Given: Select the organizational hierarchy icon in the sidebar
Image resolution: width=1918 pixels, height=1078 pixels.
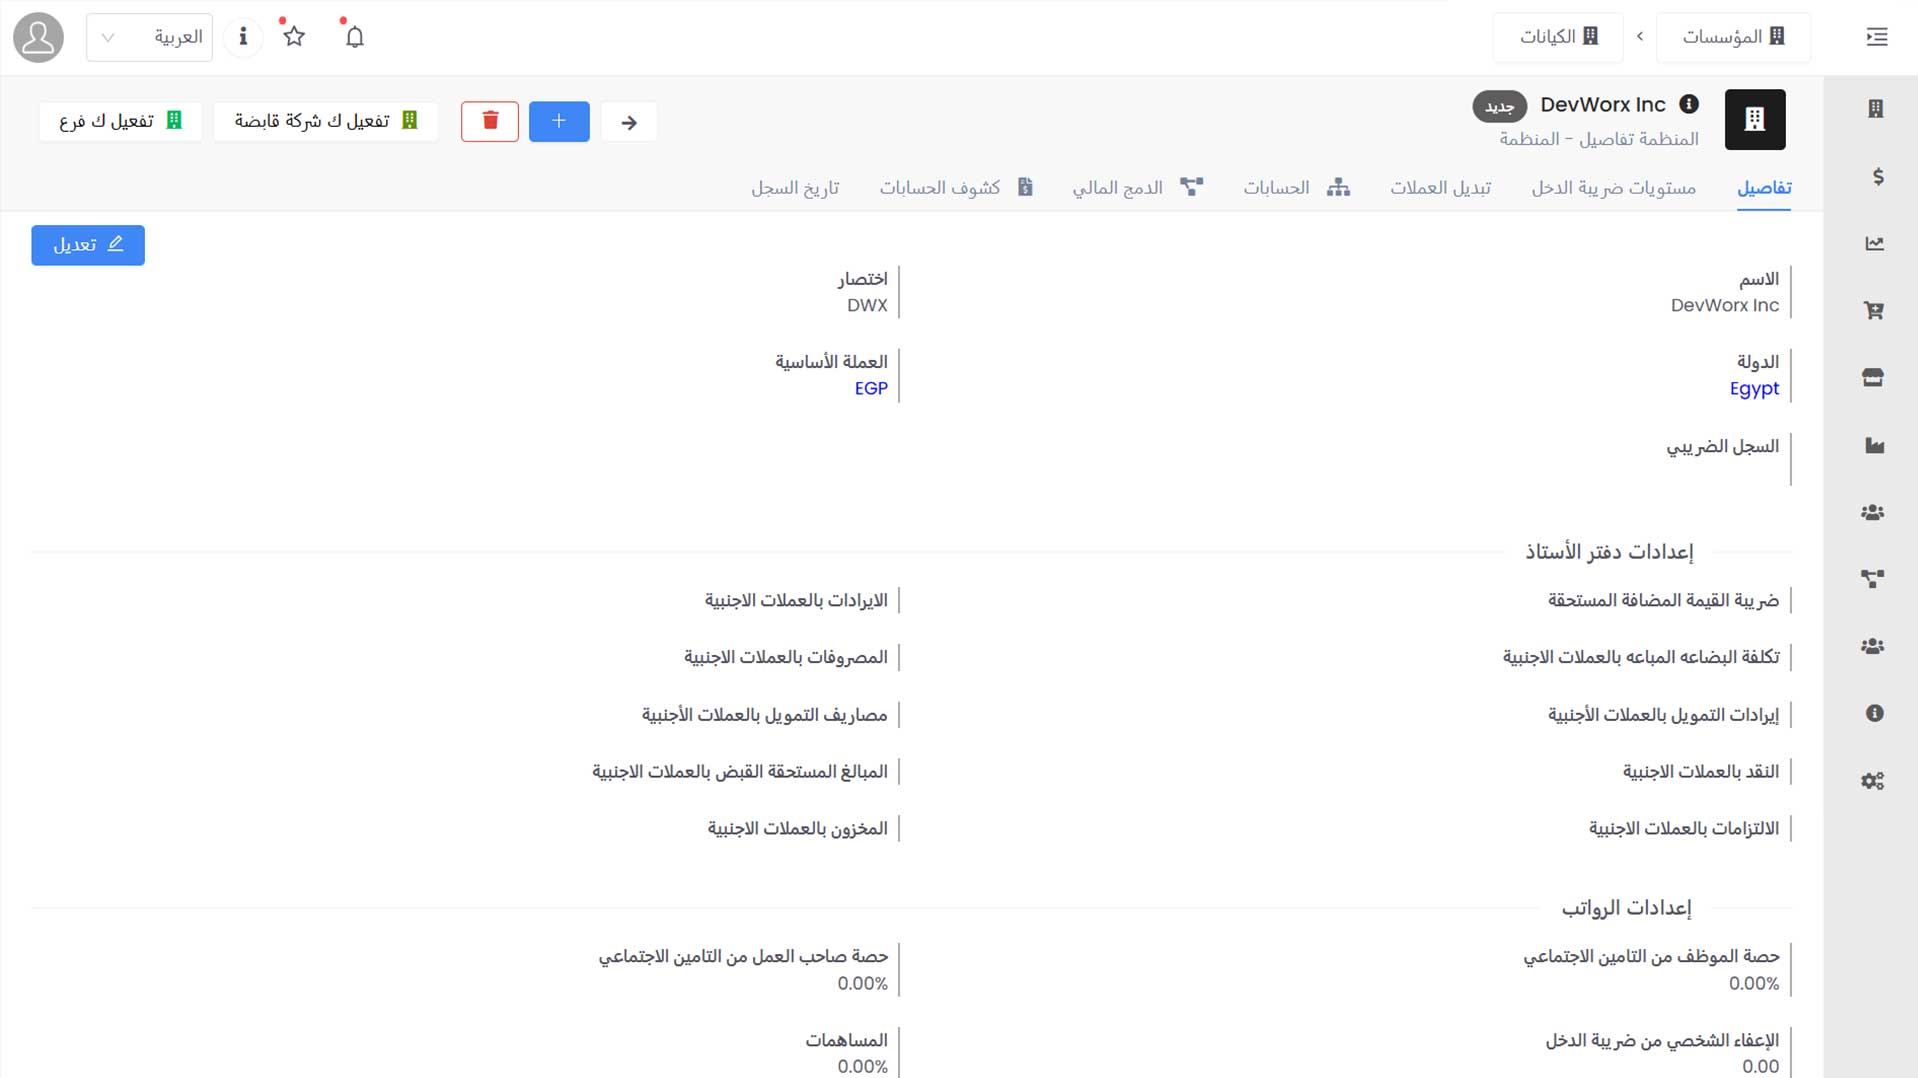Looking at the screenshot, I should 1875,578.
